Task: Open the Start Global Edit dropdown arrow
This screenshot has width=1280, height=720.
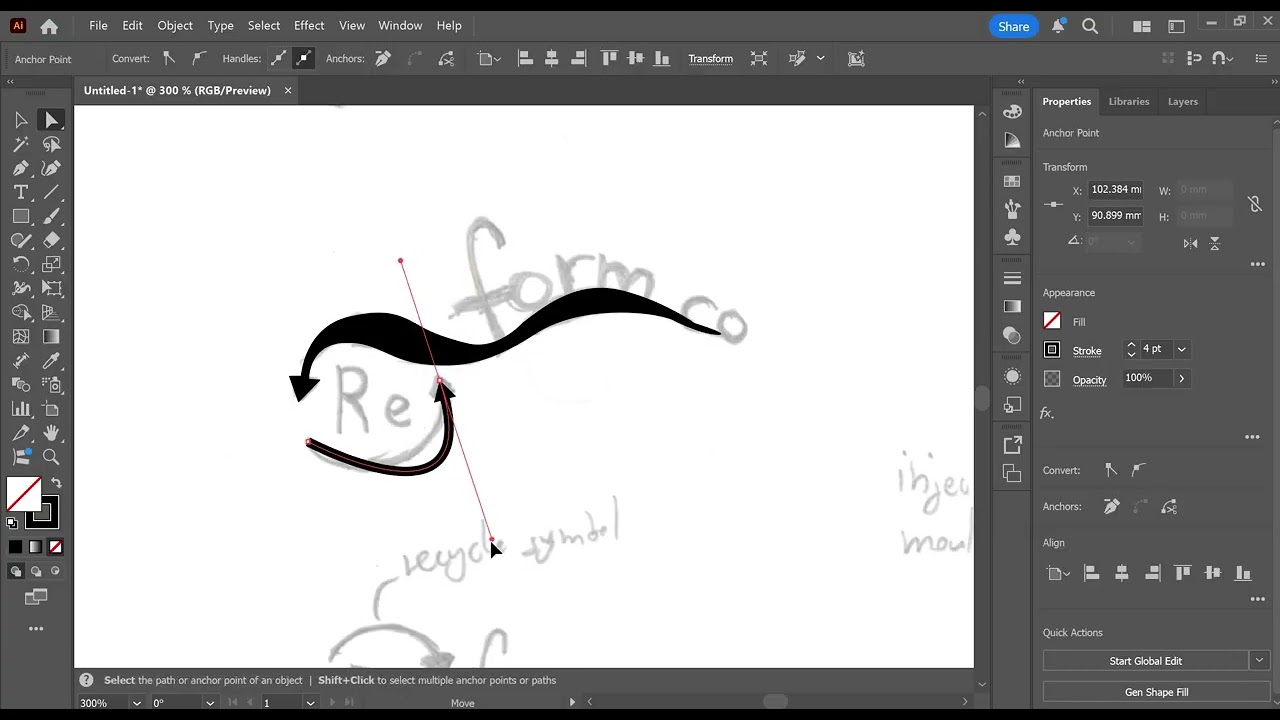Action: pyautogui.click(x=1259, y=660)
